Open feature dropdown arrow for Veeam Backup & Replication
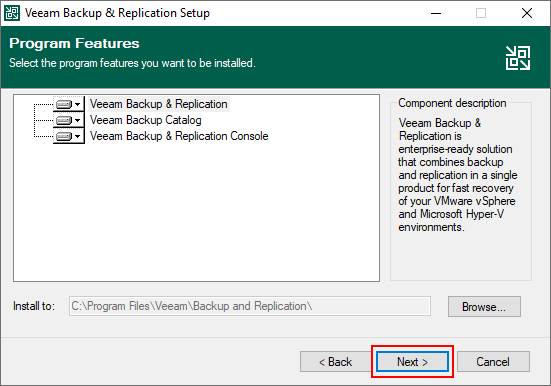The height and width of the screenshot is (386, 551). 78,104
